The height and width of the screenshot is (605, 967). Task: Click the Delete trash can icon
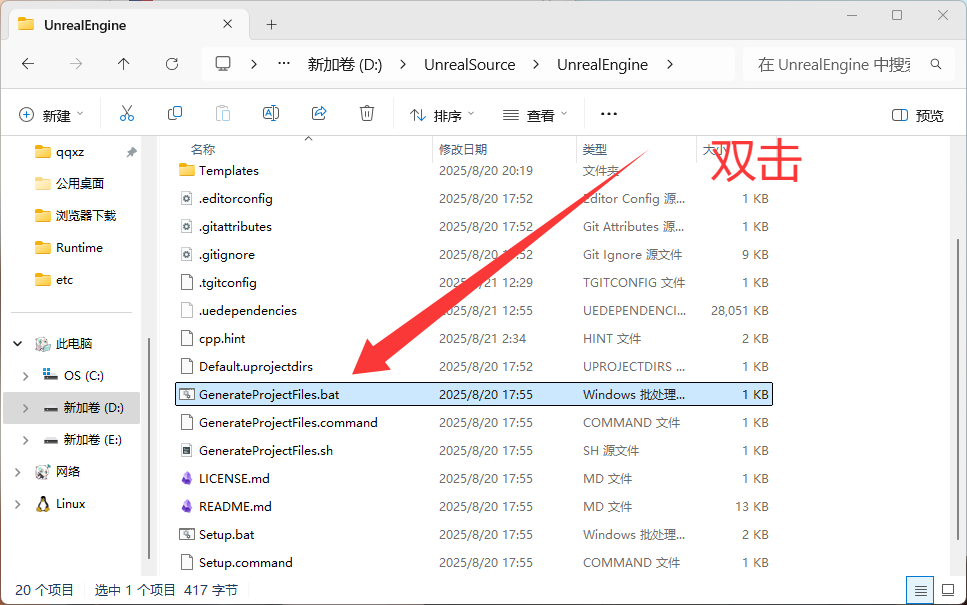click(367, 113)
